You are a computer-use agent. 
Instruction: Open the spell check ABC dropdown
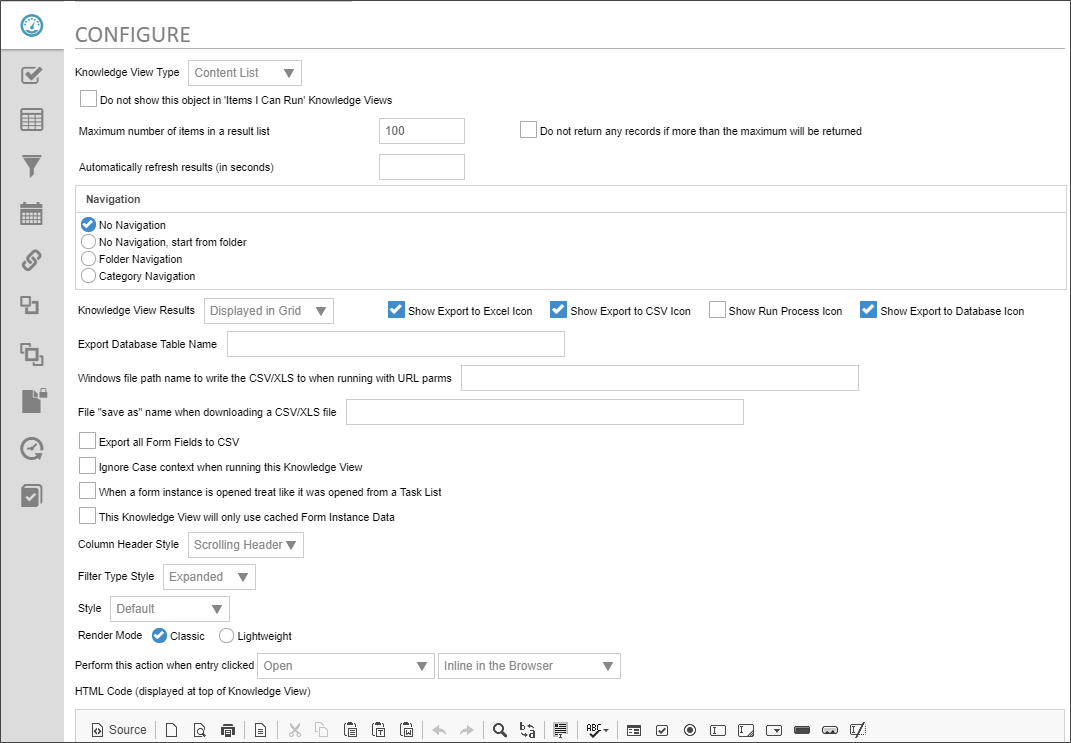[x=597, y=730]
